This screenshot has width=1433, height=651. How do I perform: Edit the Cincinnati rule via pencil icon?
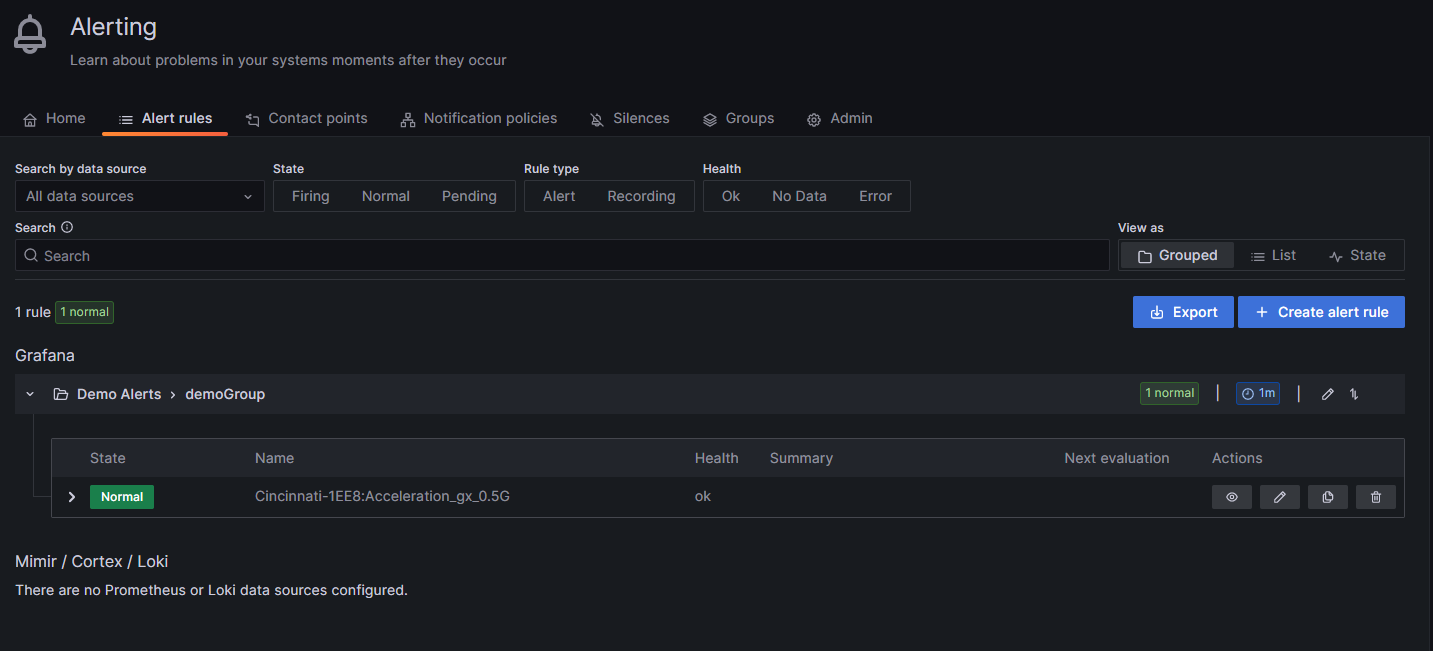tap(1280, 497)
